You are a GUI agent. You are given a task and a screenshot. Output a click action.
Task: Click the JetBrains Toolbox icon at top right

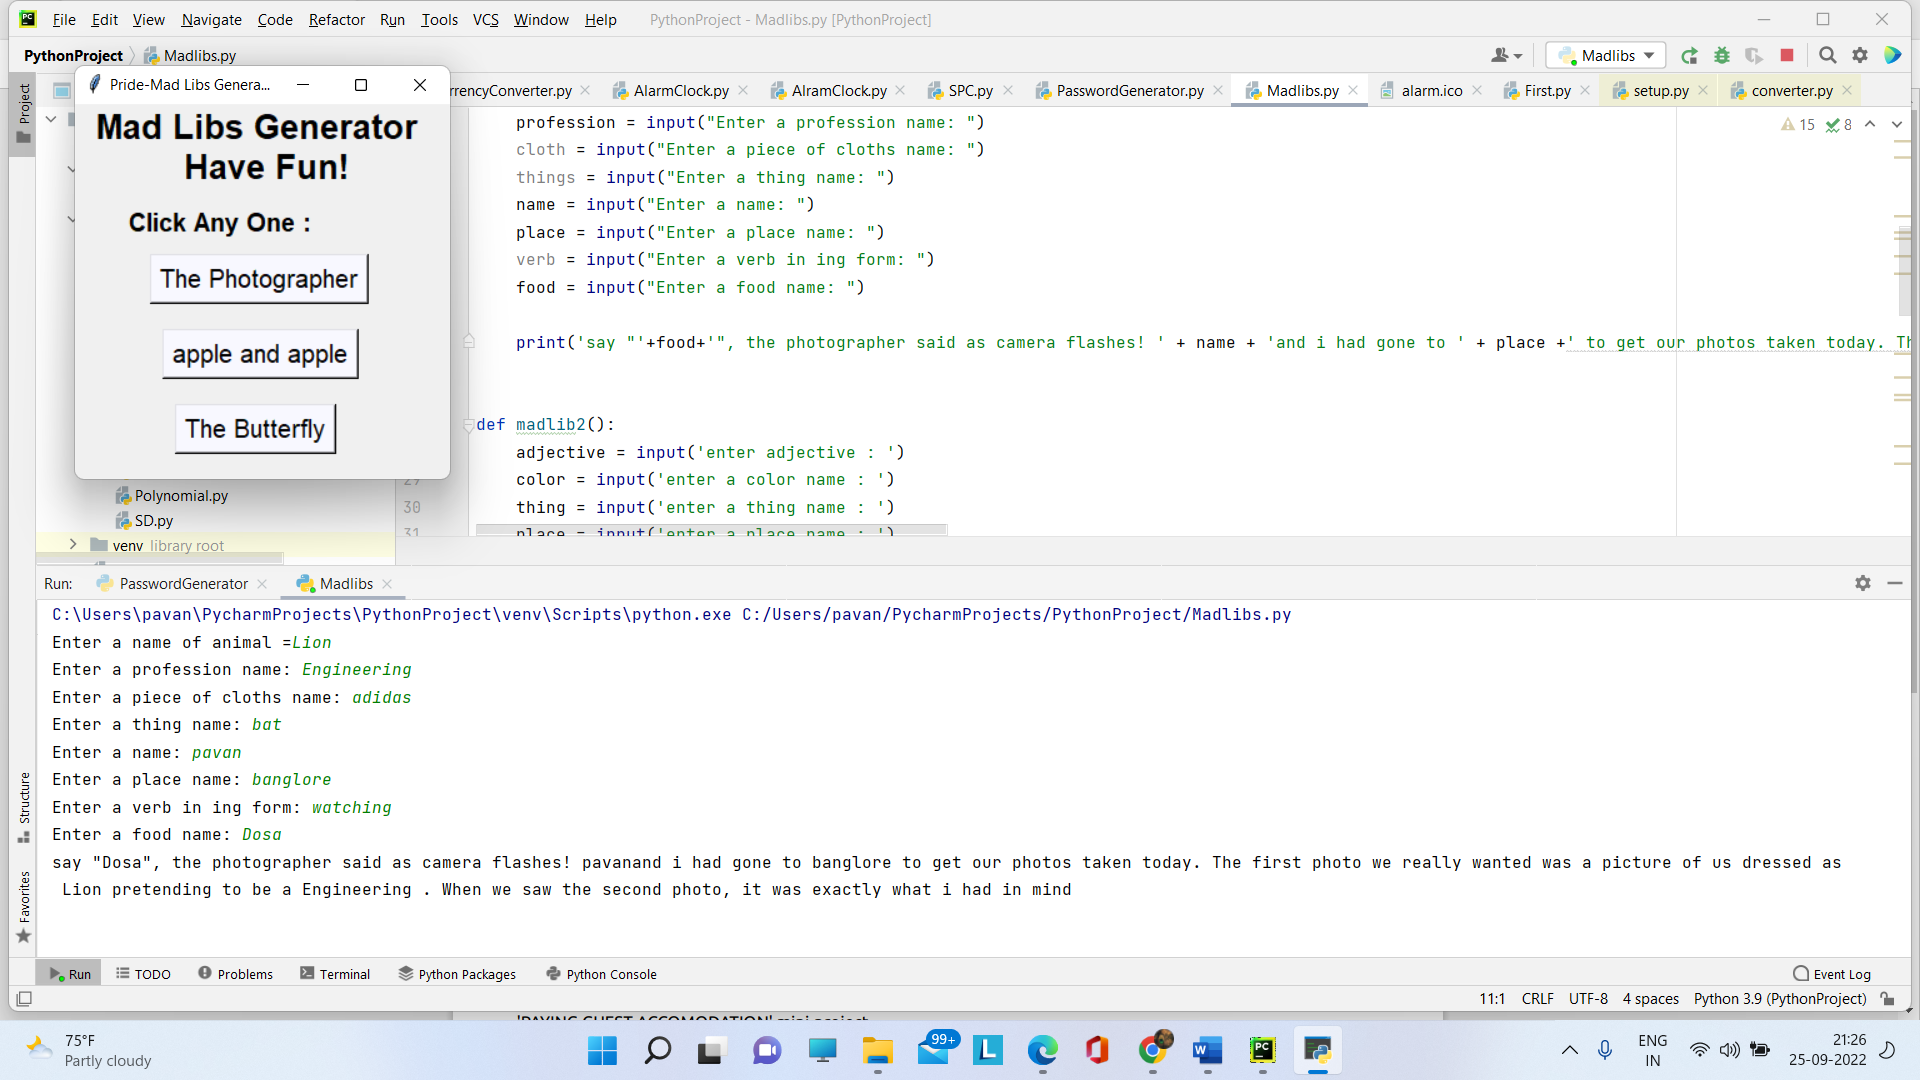coord(1893,56)
